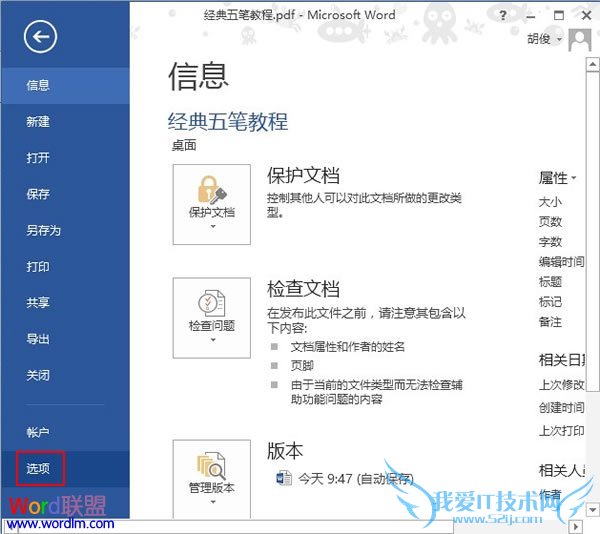Expand the 管理版本 button dropdown arrow

pyautogui.click(x=213, y=502)
